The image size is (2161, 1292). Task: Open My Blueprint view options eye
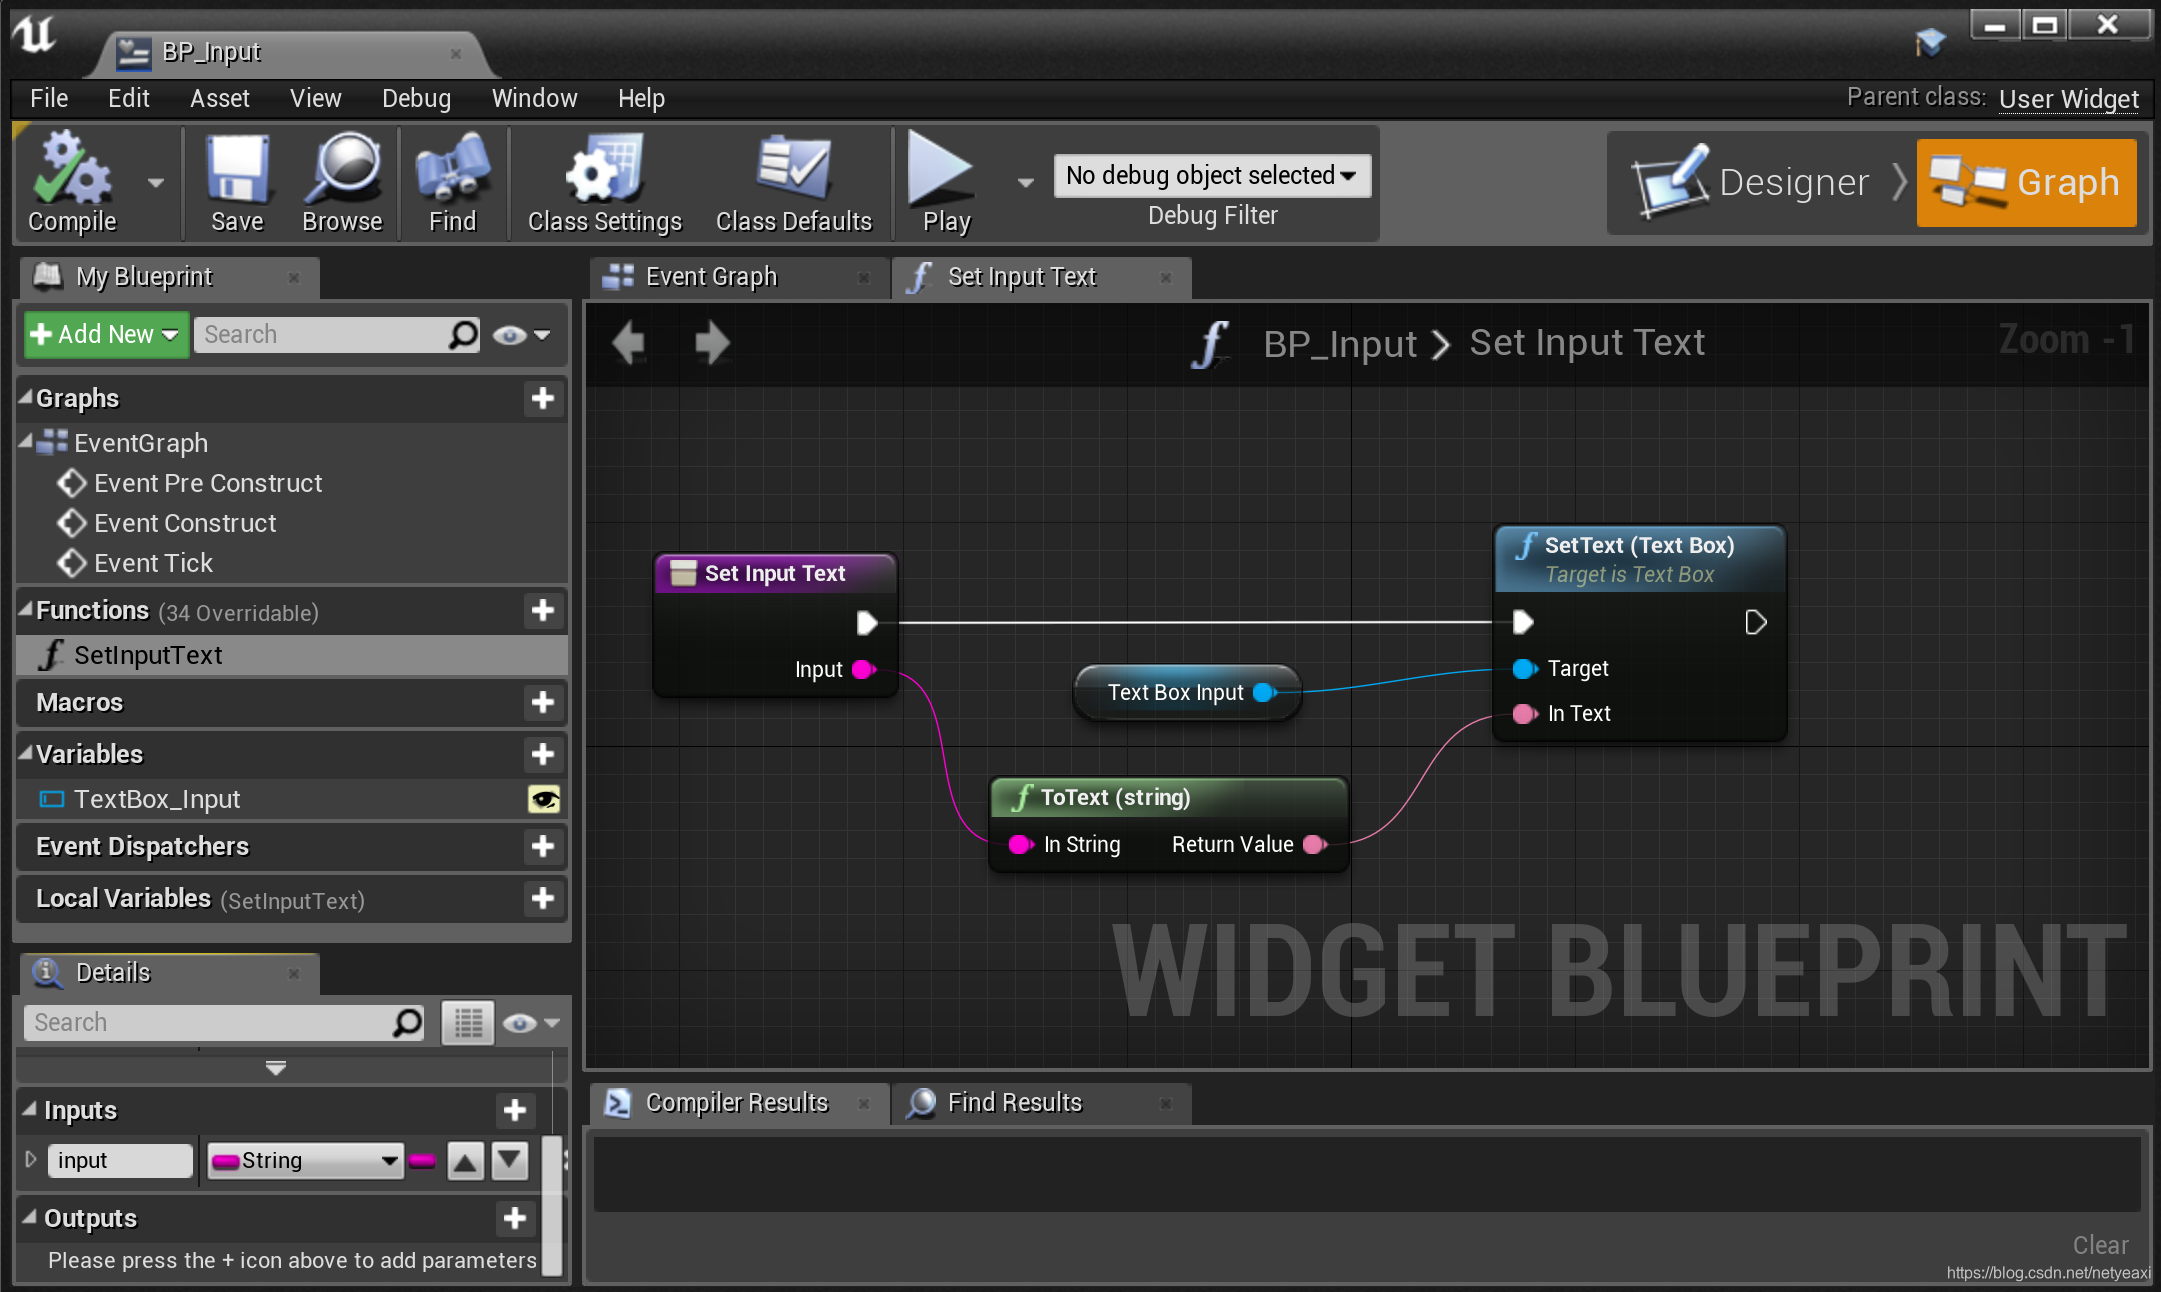[521, 335]
